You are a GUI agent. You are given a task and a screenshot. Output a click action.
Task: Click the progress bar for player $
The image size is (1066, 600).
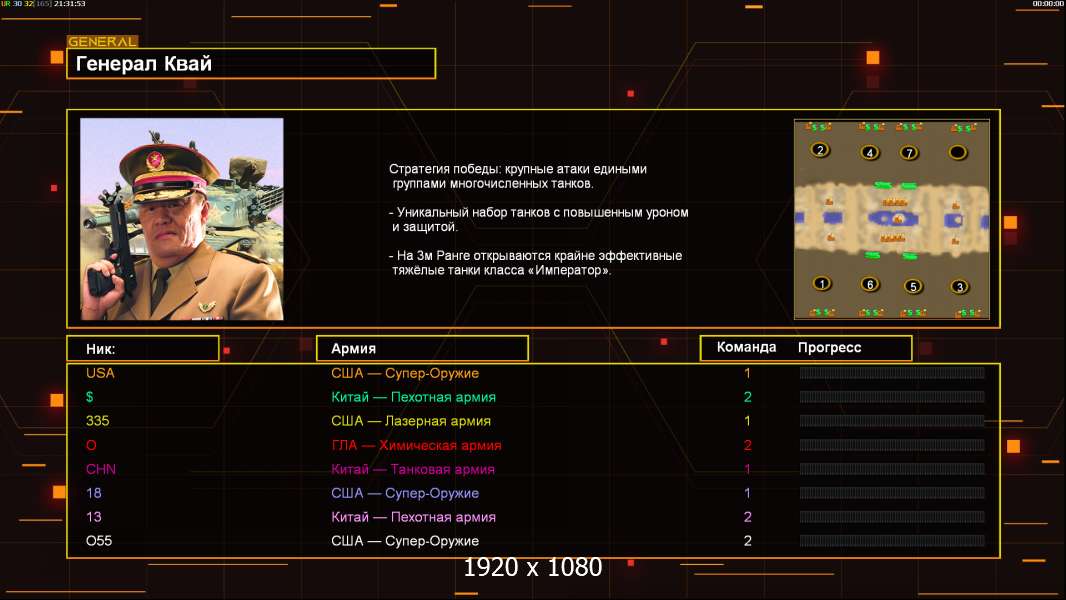892,397
